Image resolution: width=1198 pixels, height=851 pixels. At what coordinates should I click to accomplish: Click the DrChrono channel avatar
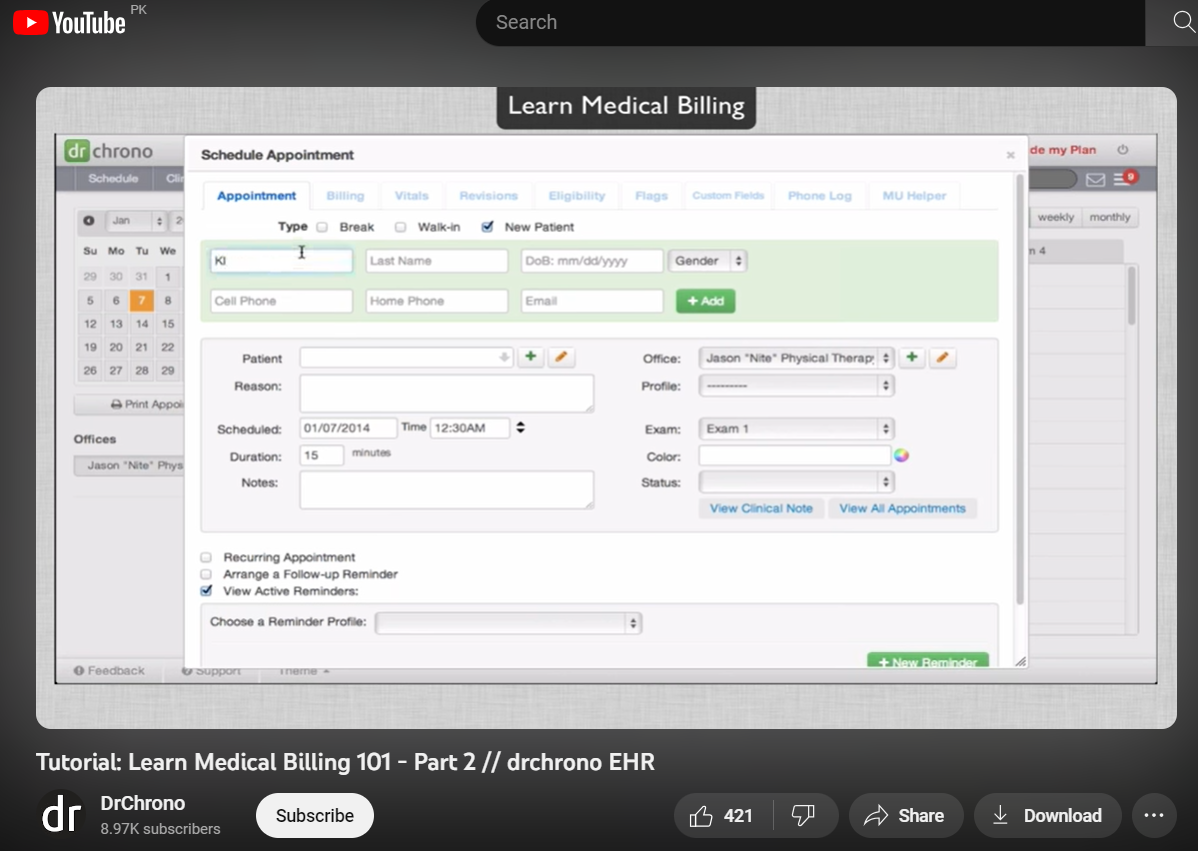coord(61,815)
